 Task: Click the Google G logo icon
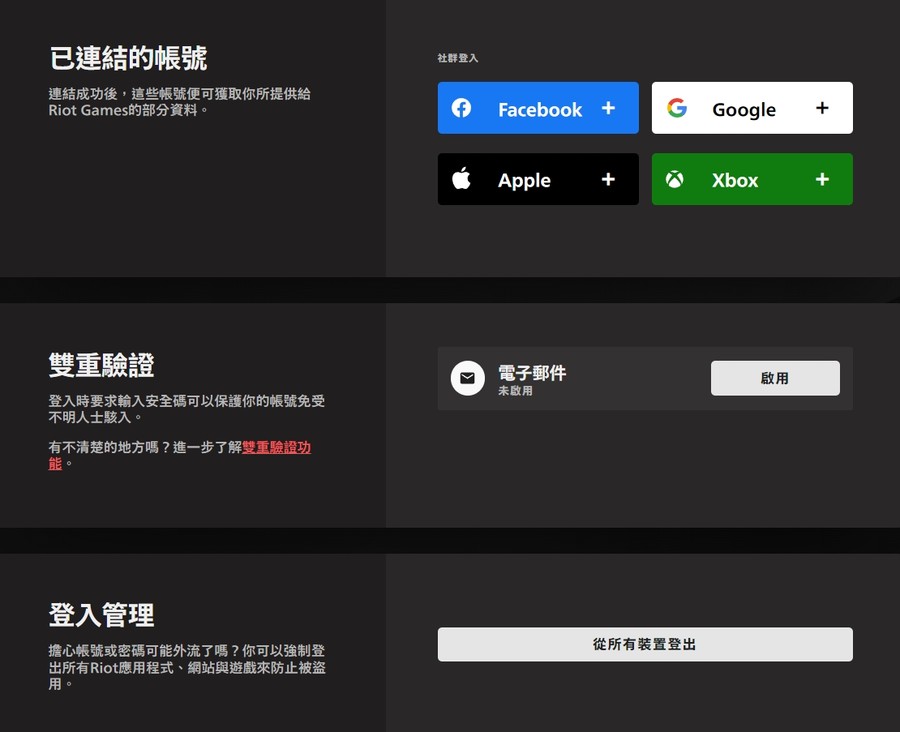(677, 108)
